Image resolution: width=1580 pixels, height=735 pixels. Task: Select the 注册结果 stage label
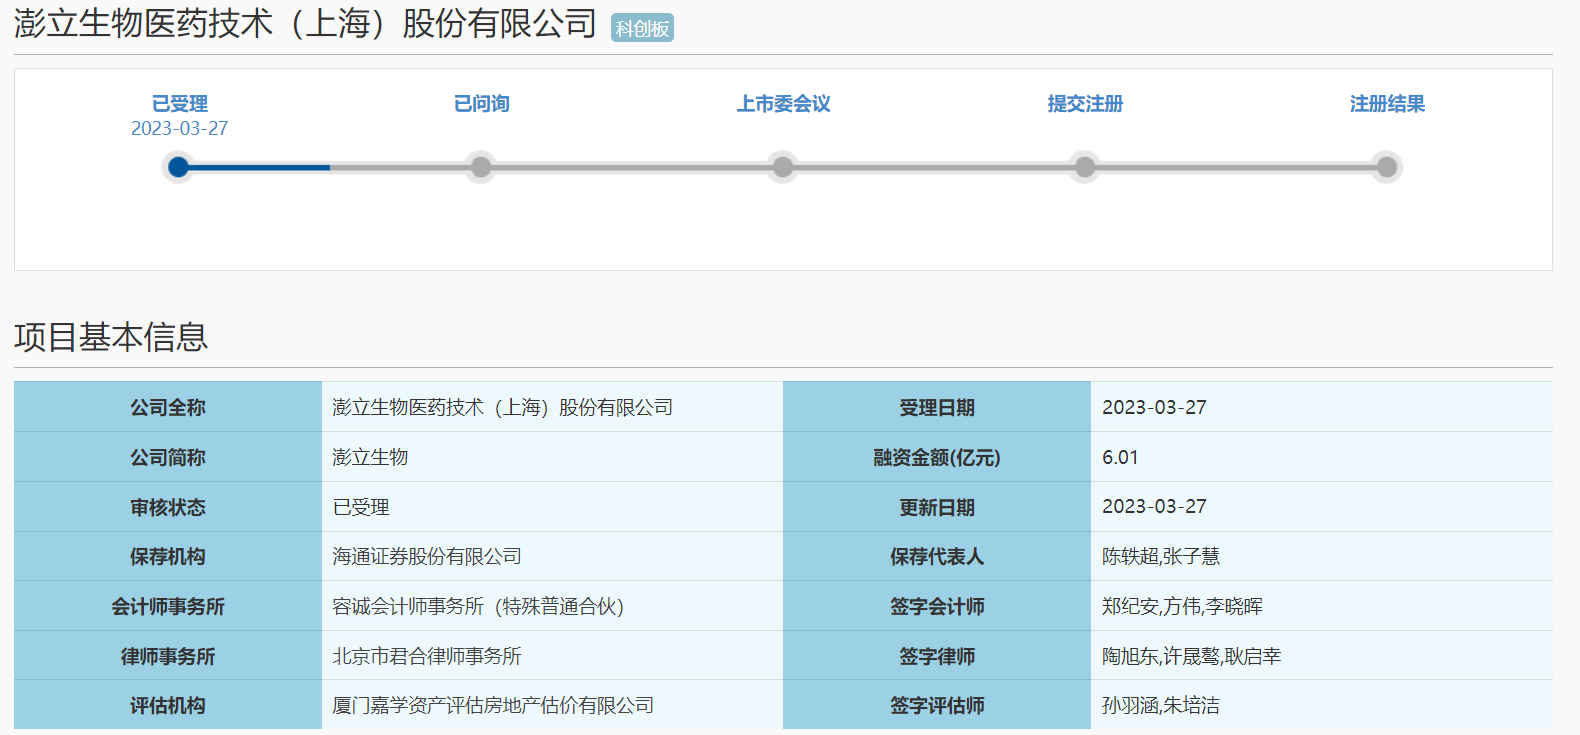point(1386,104)
